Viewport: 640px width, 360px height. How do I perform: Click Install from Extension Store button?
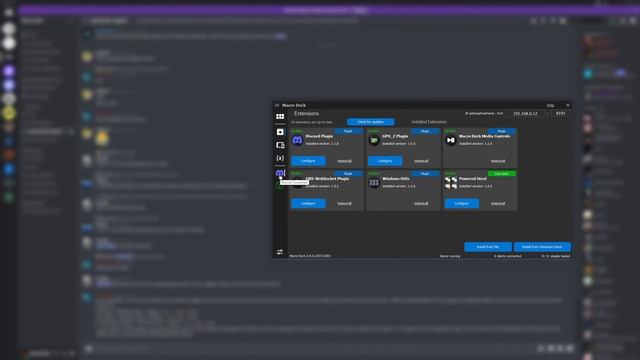click(x=542, y=247)
